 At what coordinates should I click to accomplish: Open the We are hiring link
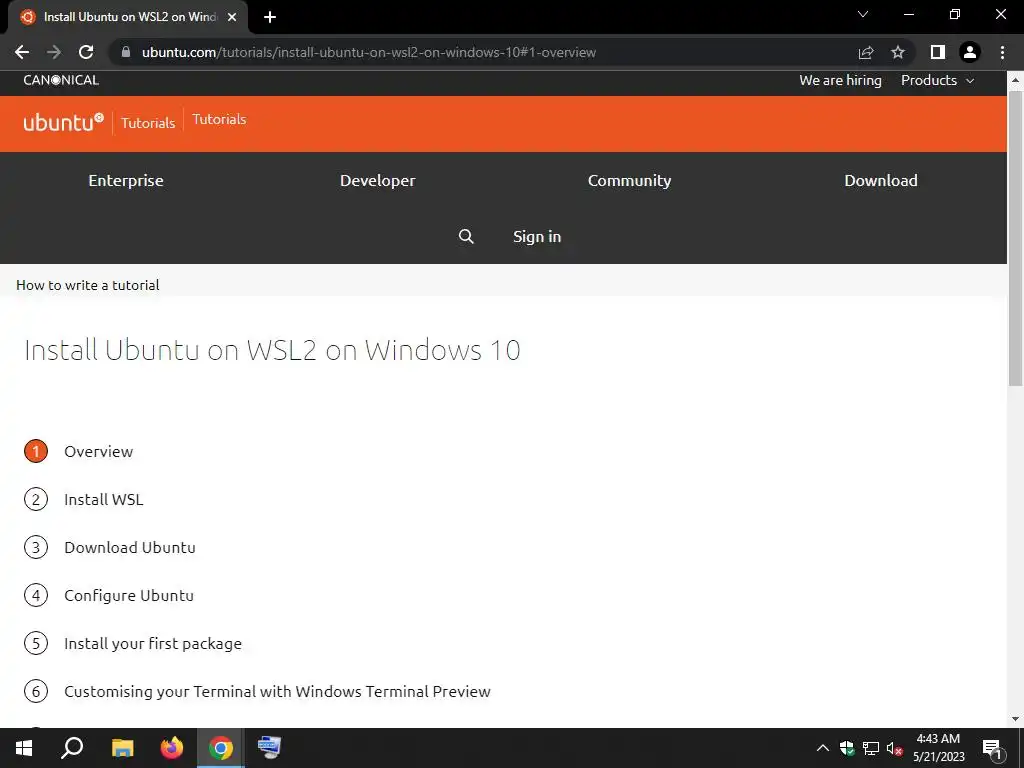(x=840, y=80)
